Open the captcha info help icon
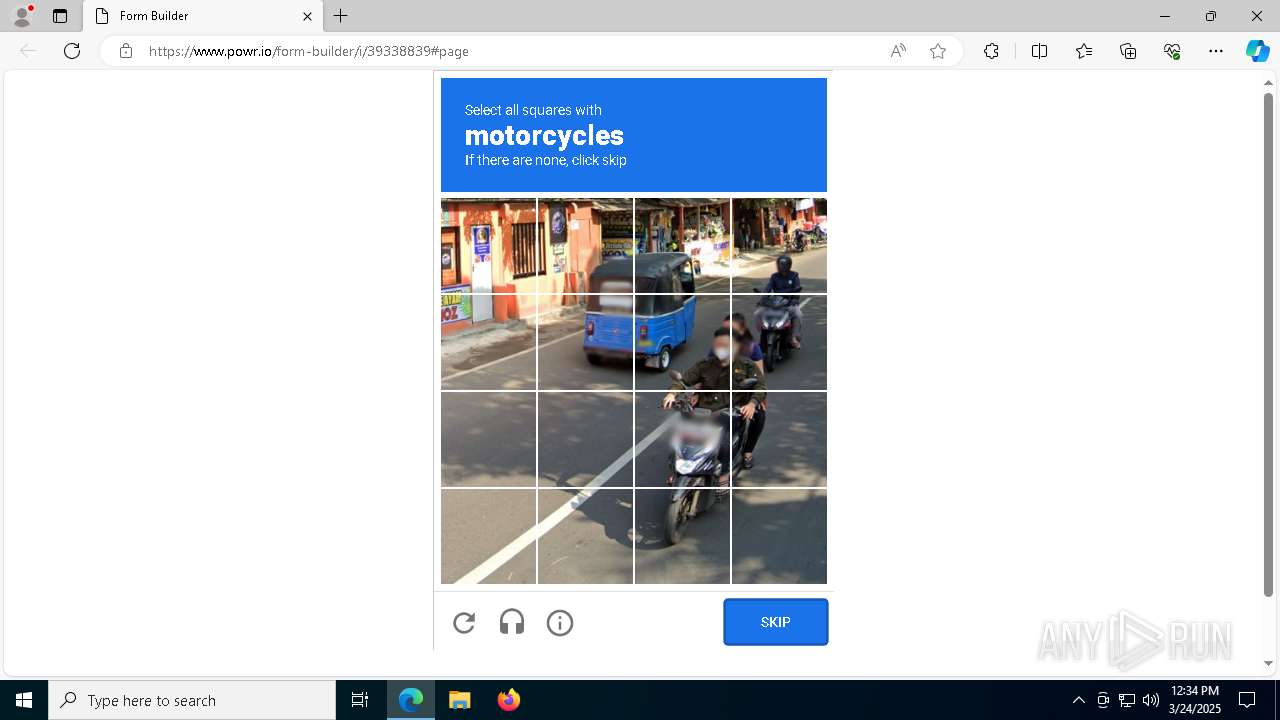Image resolution: width=1280 pixels, height=720 pixels. click(560, 623)
